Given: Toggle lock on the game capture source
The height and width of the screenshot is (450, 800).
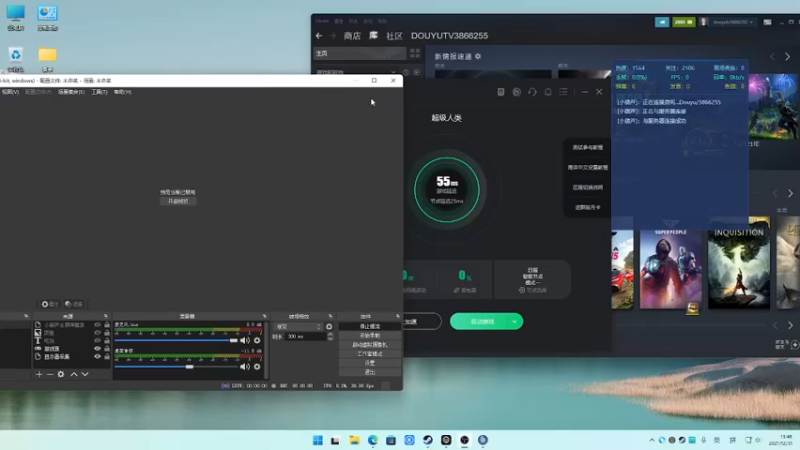Looking at the screenshot, I should pos(107,348).
